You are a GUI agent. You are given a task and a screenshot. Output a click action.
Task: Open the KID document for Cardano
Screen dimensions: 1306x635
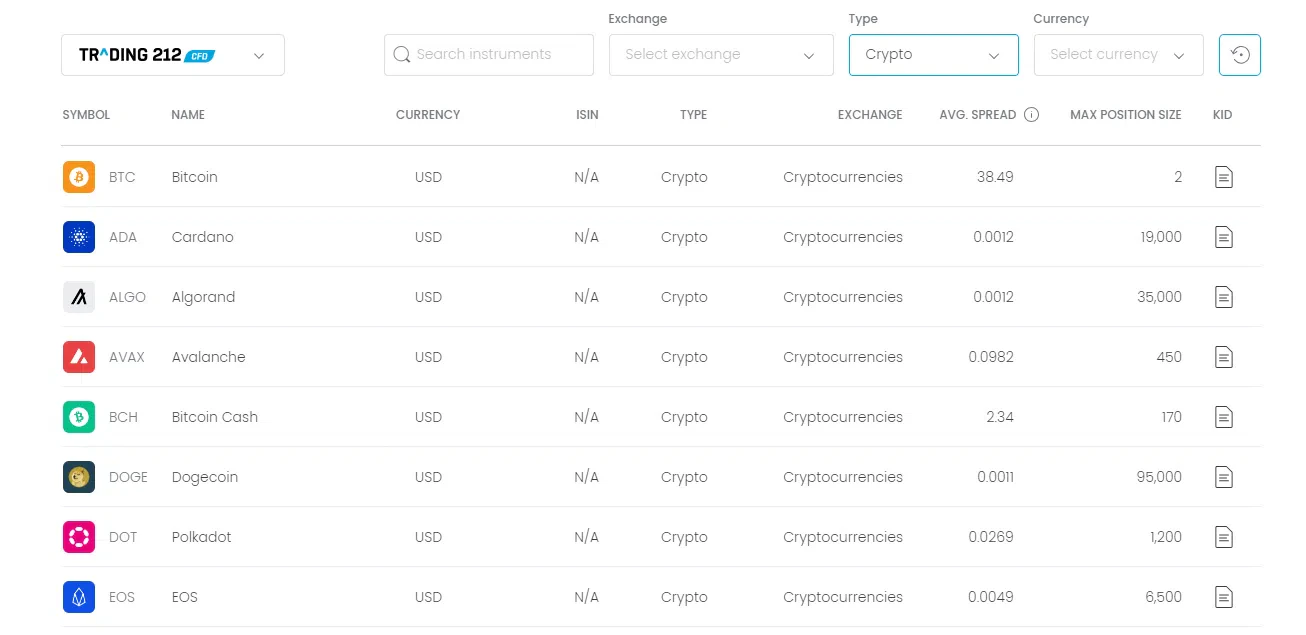tap(1223, 237)
